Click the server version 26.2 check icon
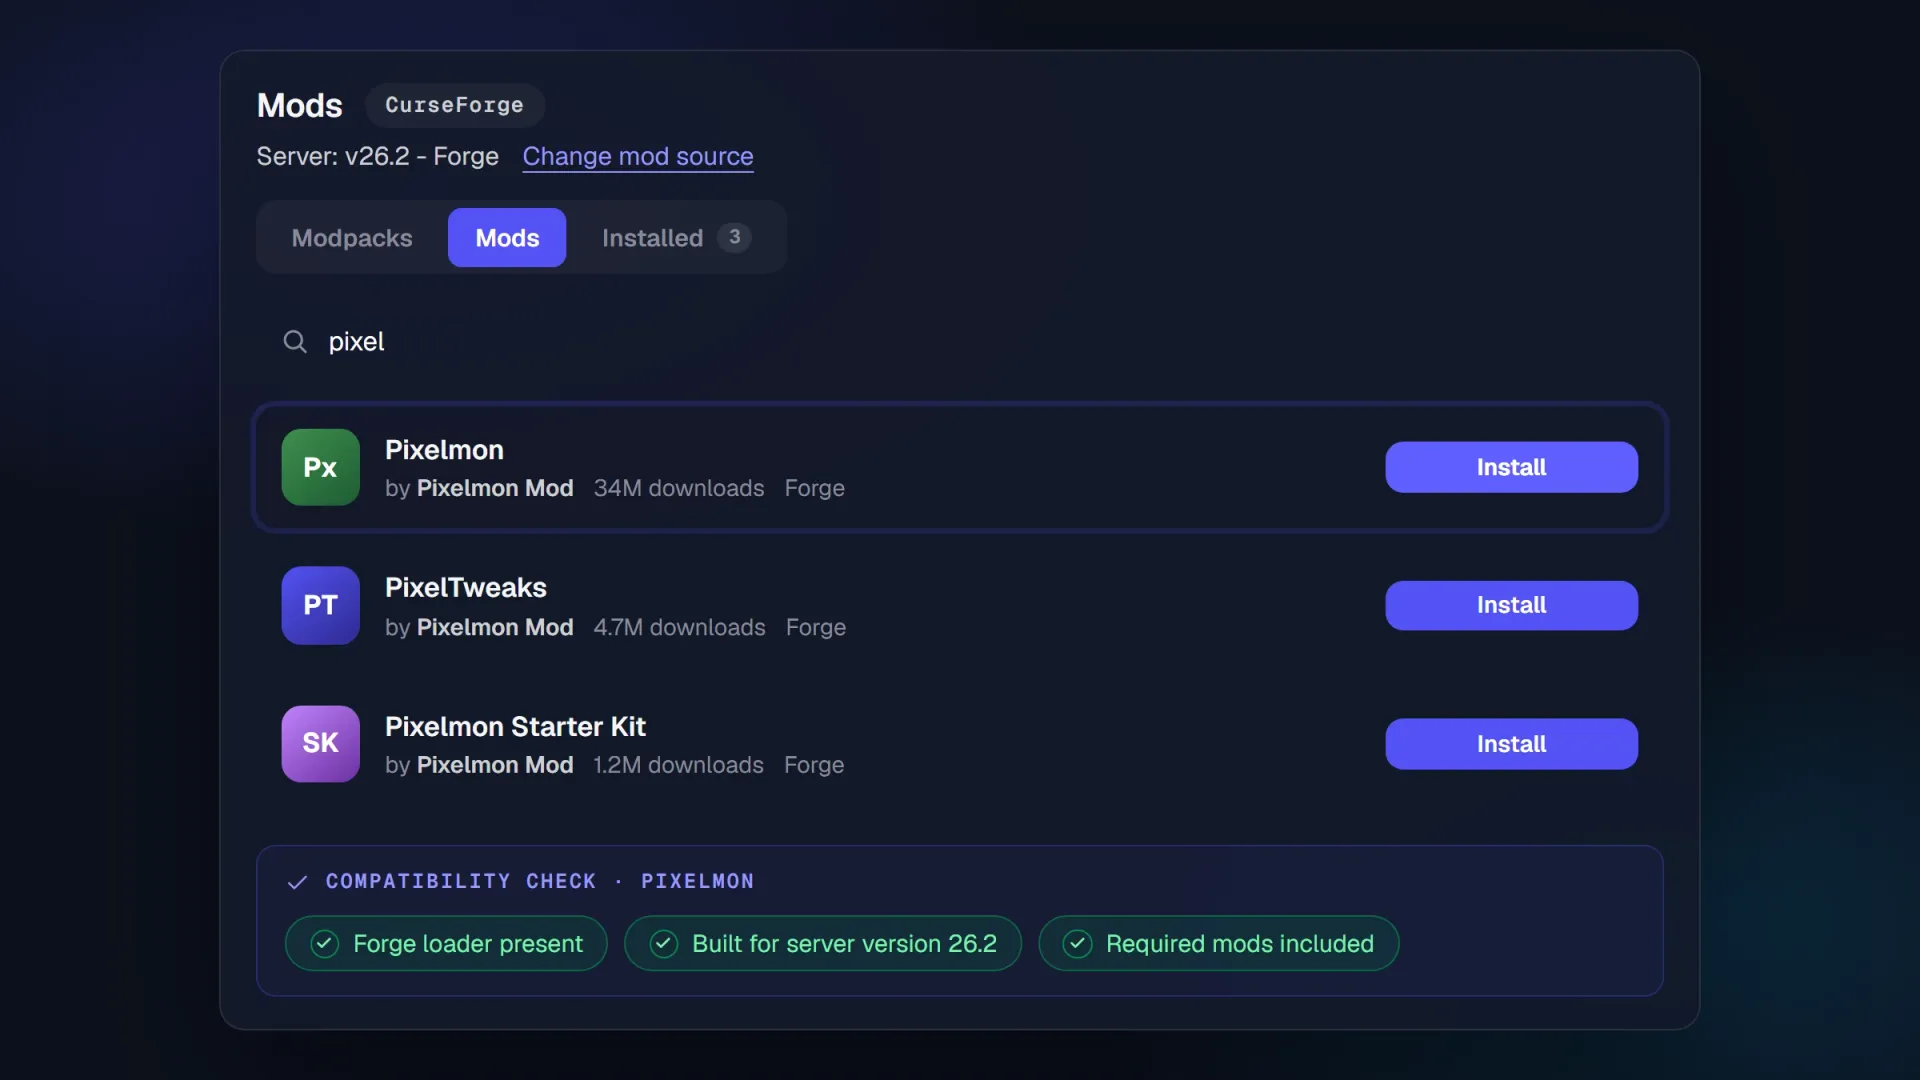Image resolution: width=1920 pixels, height=1080 pixels. click(x=663, y=943)
